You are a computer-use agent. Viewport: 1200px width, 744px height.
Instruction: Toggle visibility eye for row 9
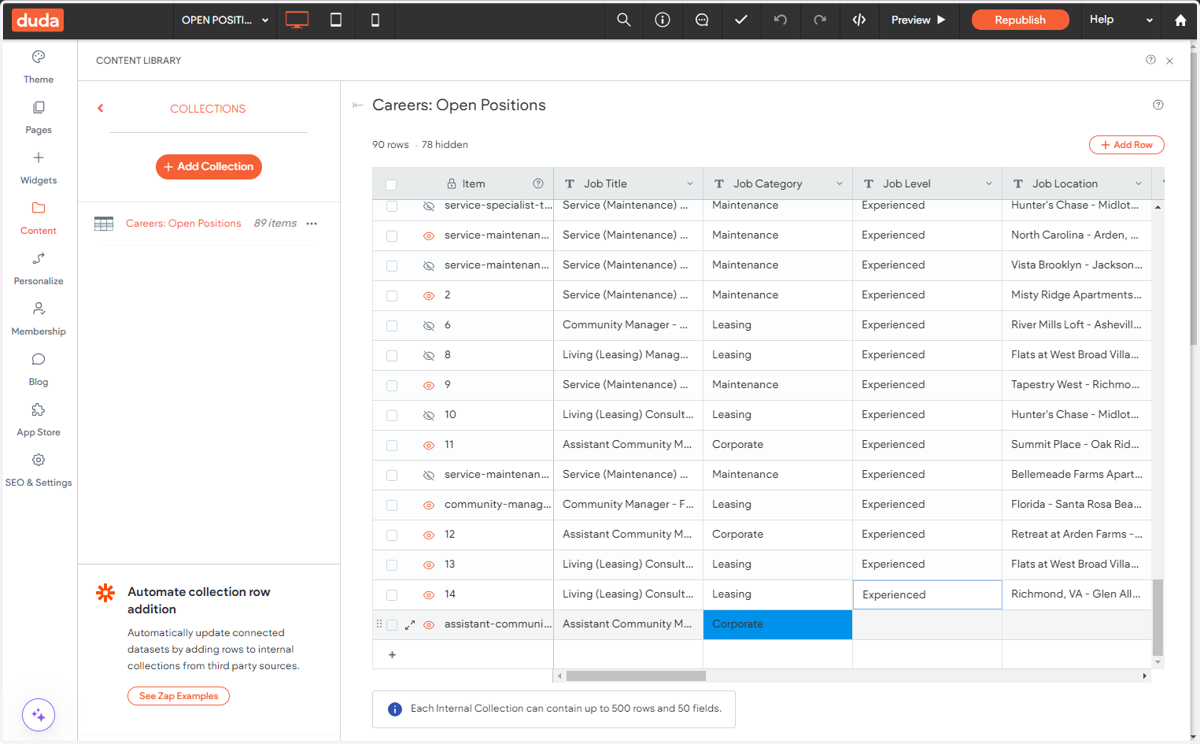429,385
